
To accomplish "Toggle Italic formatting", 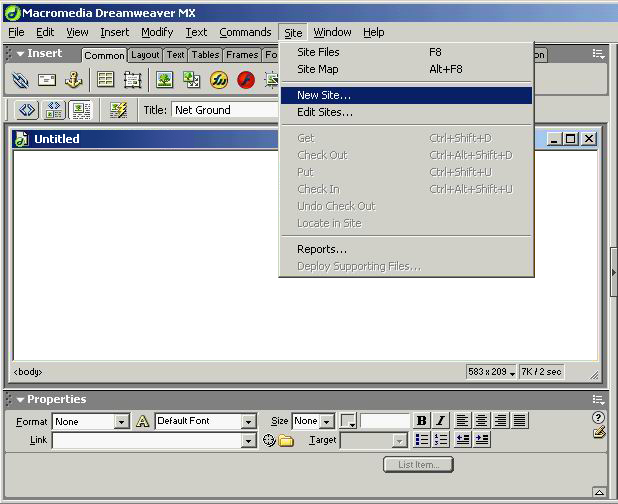I will (x=441, y=420).
